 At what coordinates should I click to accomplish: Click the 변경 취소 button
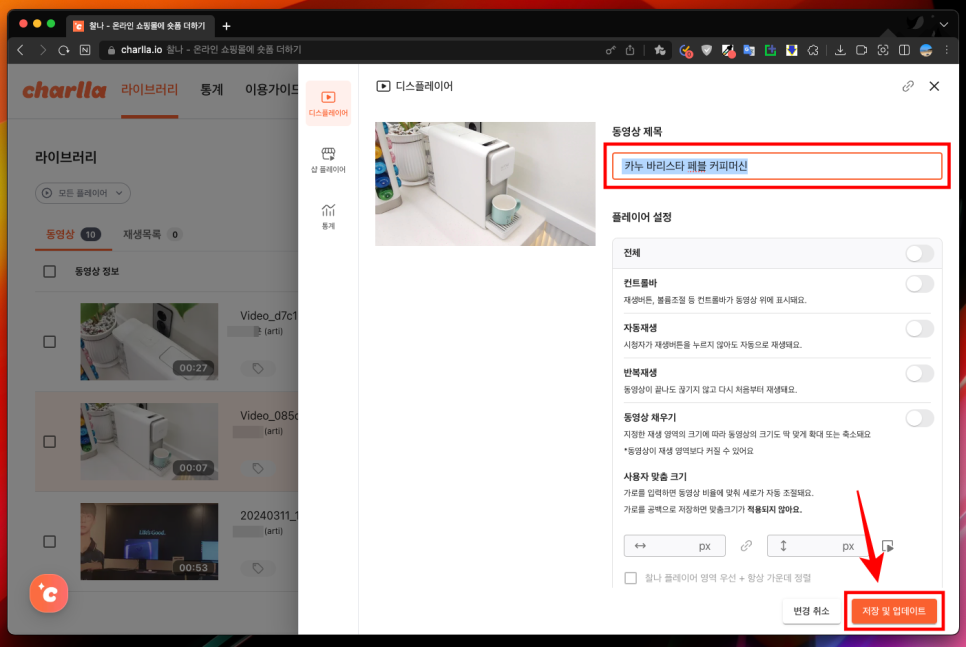pyautogui.click(x=811, y=611)
